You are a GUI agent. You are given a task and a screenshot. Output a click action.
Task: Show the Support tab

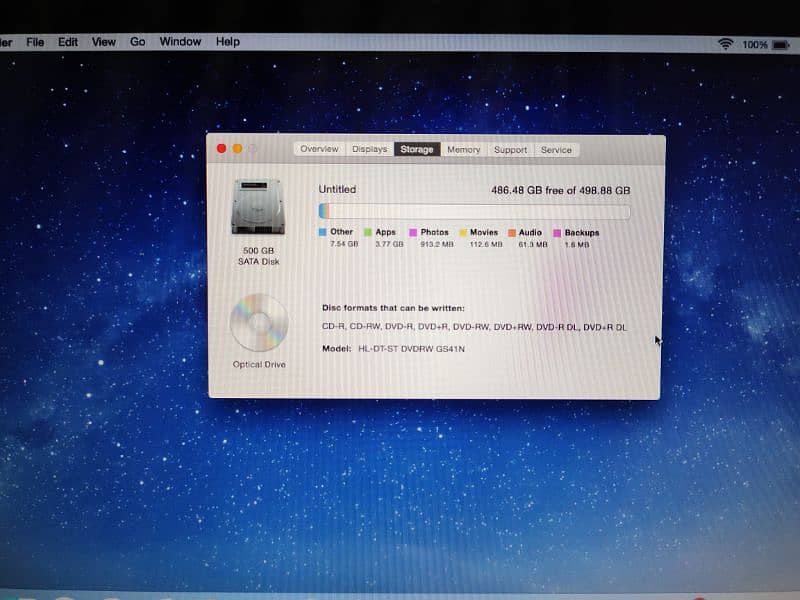510,149
